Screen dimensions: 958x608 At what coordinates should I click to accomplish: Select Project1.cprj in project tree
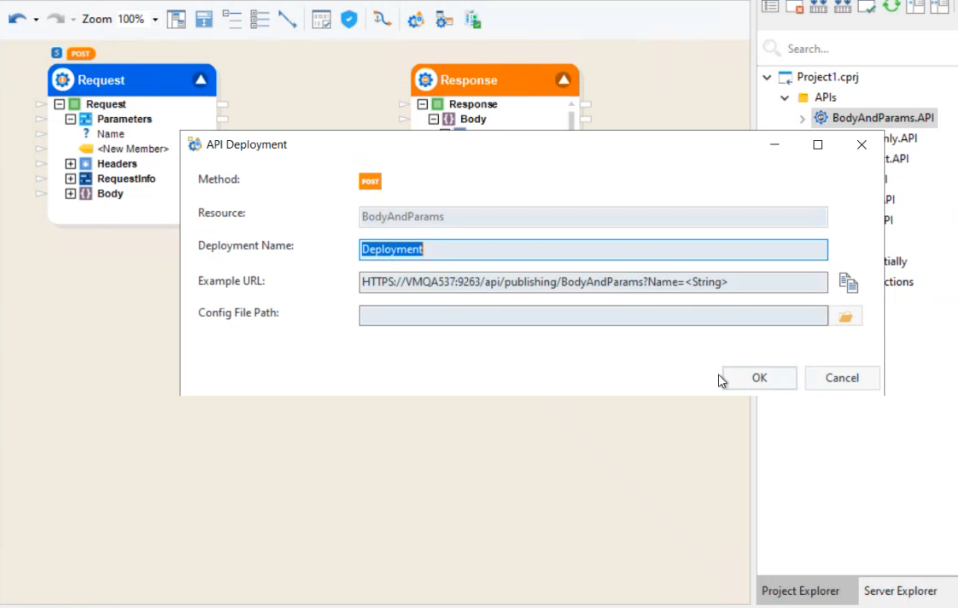[x=827, y=77]
